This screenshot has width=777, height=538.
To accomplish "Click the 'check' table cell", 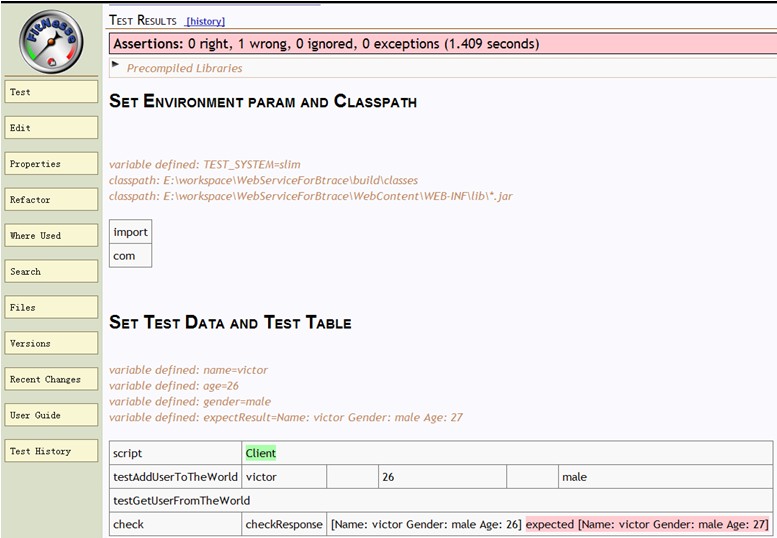I will (175, 524).
